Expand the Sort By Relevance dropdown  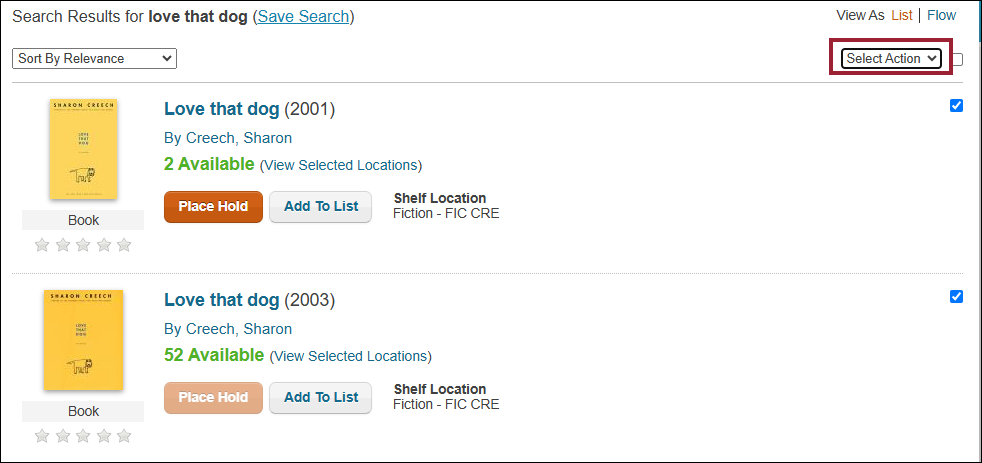pyautogui.click(x=95, y=58)
